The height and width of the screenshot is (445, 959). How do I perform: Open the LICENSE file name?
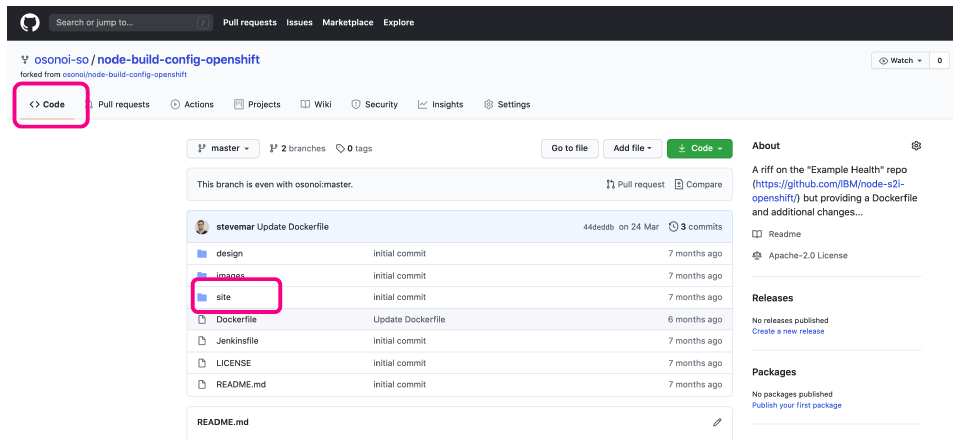click(234, 363)
